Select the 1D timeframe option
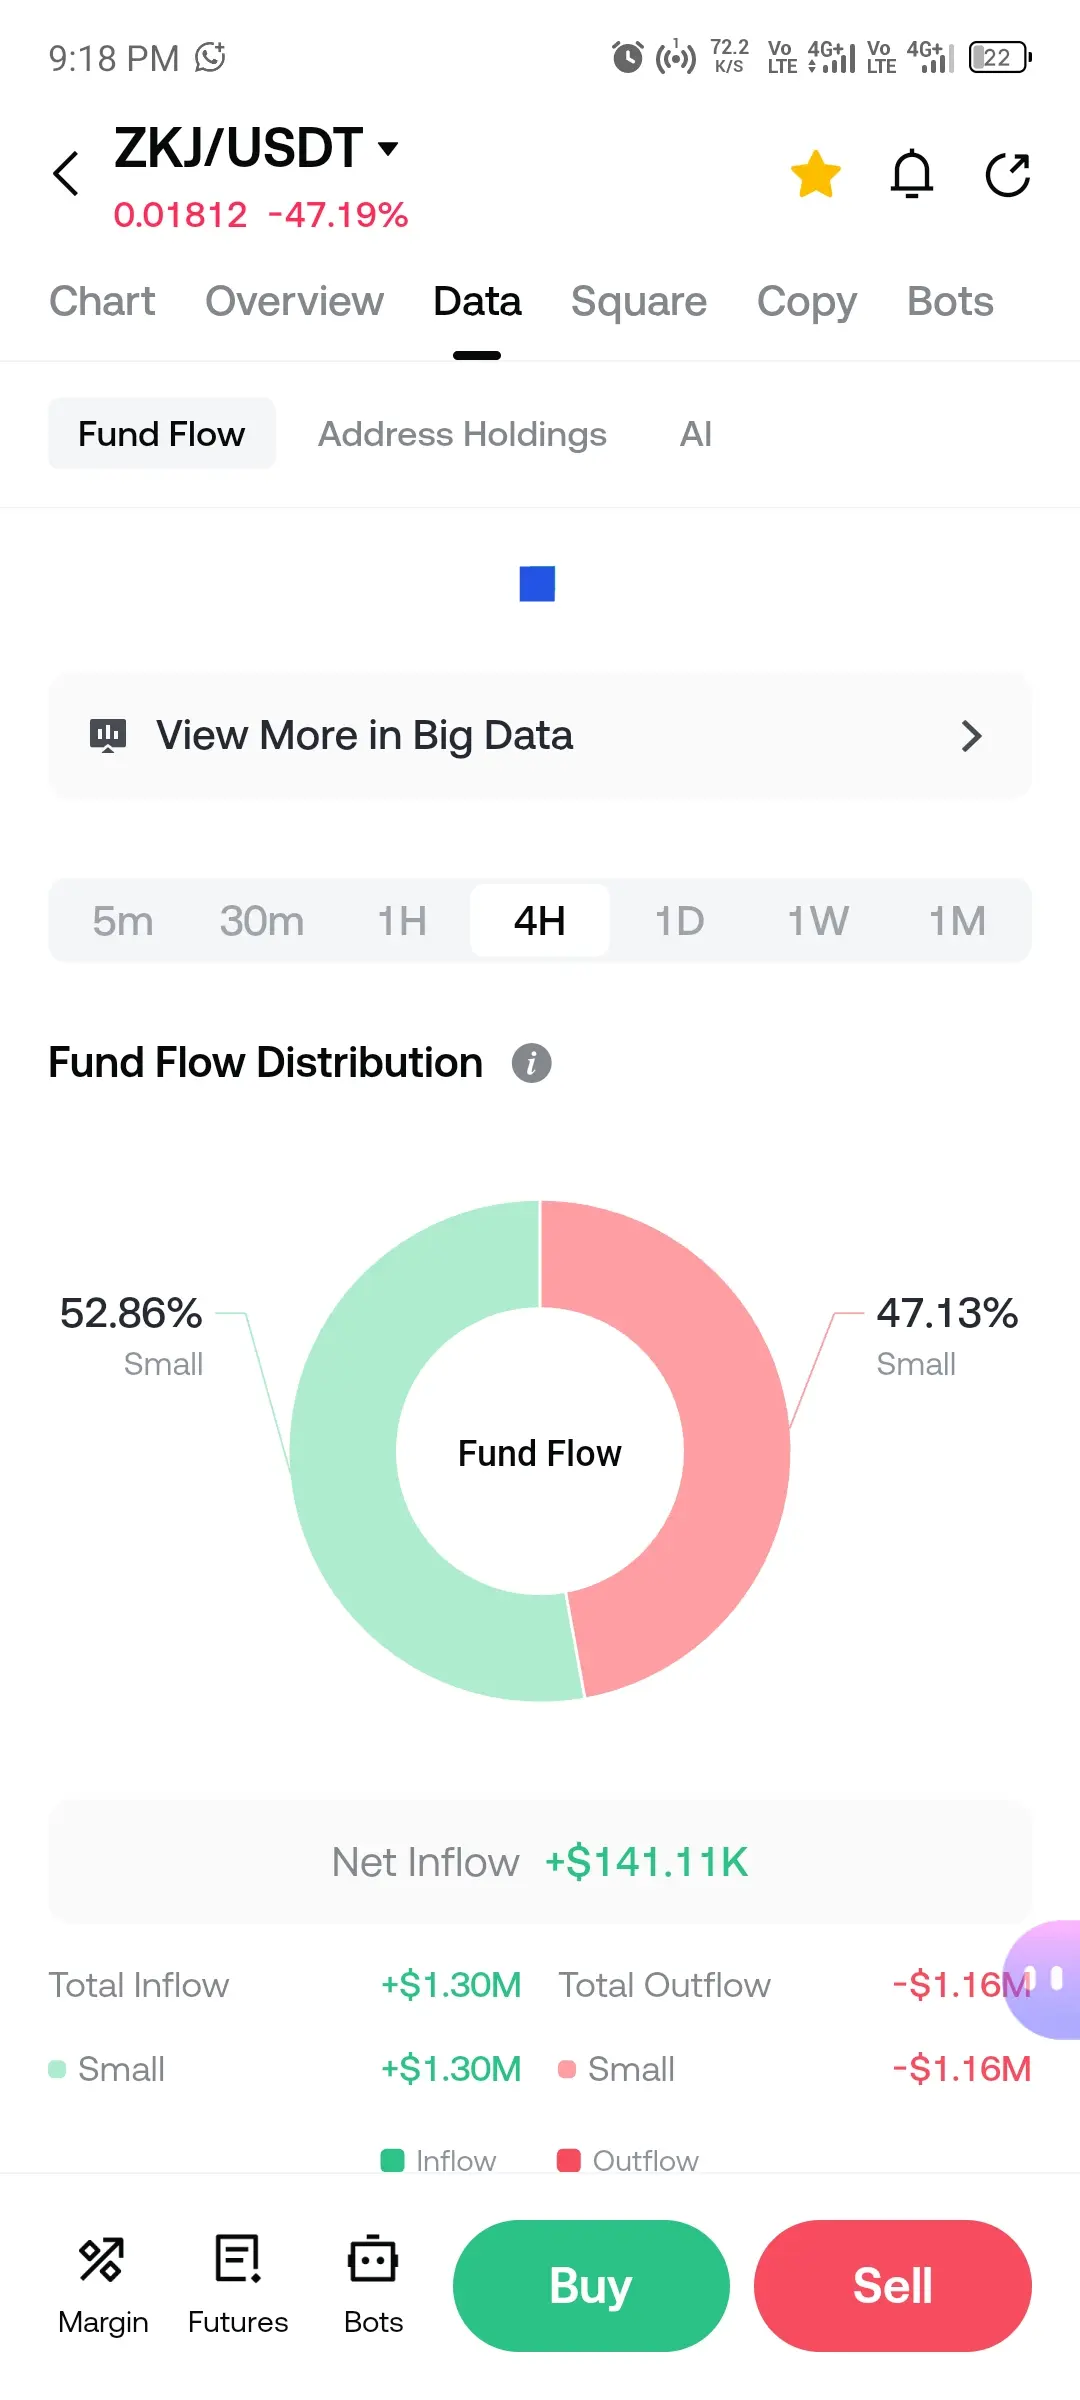 coord(679,921)
